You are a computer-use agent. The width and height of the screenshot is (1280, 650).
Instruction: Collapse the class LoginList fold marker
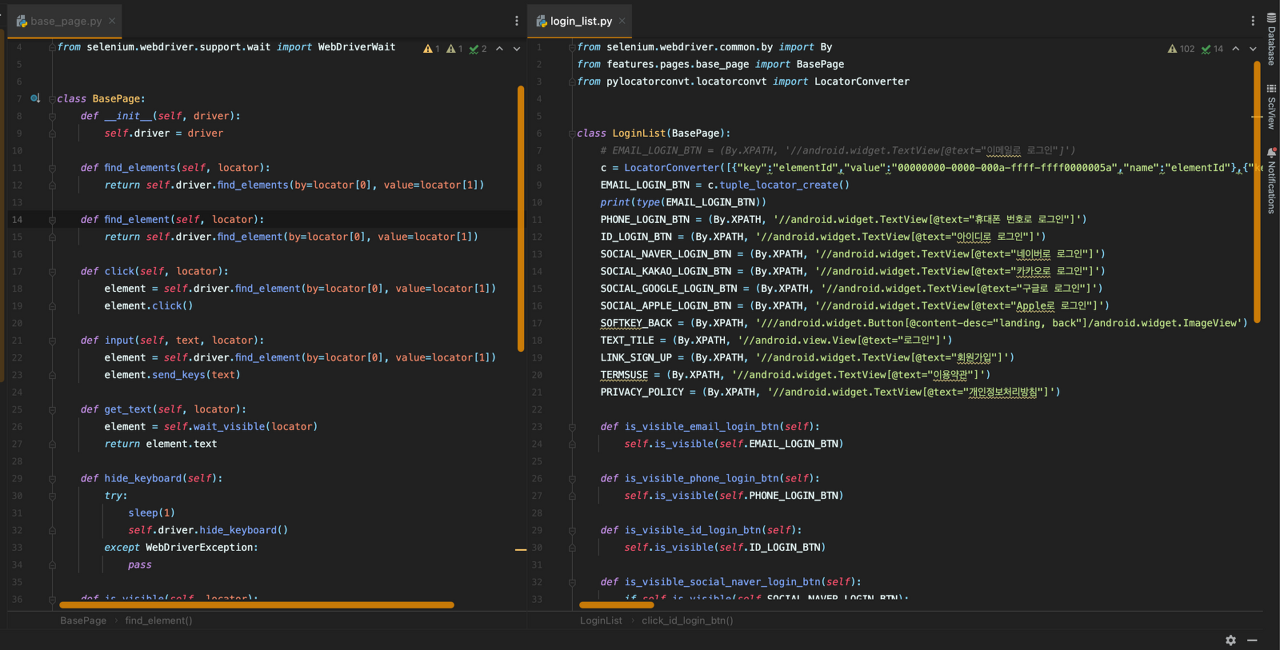pos(572,133)
